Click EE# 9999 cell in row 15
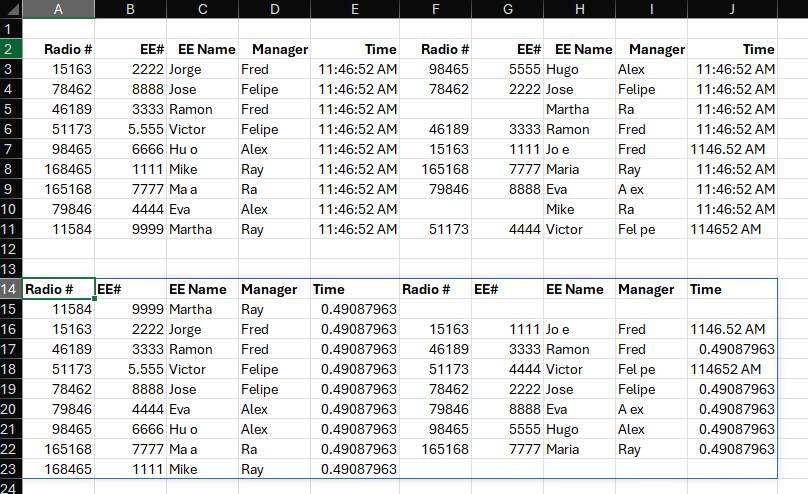 [x=131, y=309]
